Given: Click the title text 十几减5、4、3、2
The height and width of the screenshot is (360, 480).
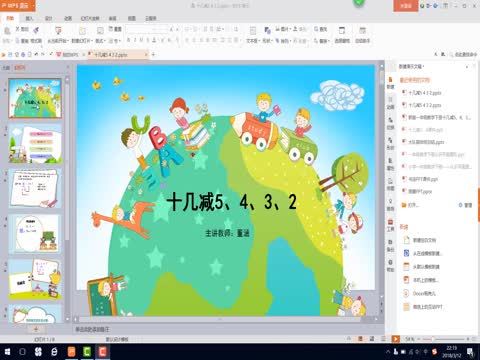Looking at the screenshot, I should click(231, 202).
